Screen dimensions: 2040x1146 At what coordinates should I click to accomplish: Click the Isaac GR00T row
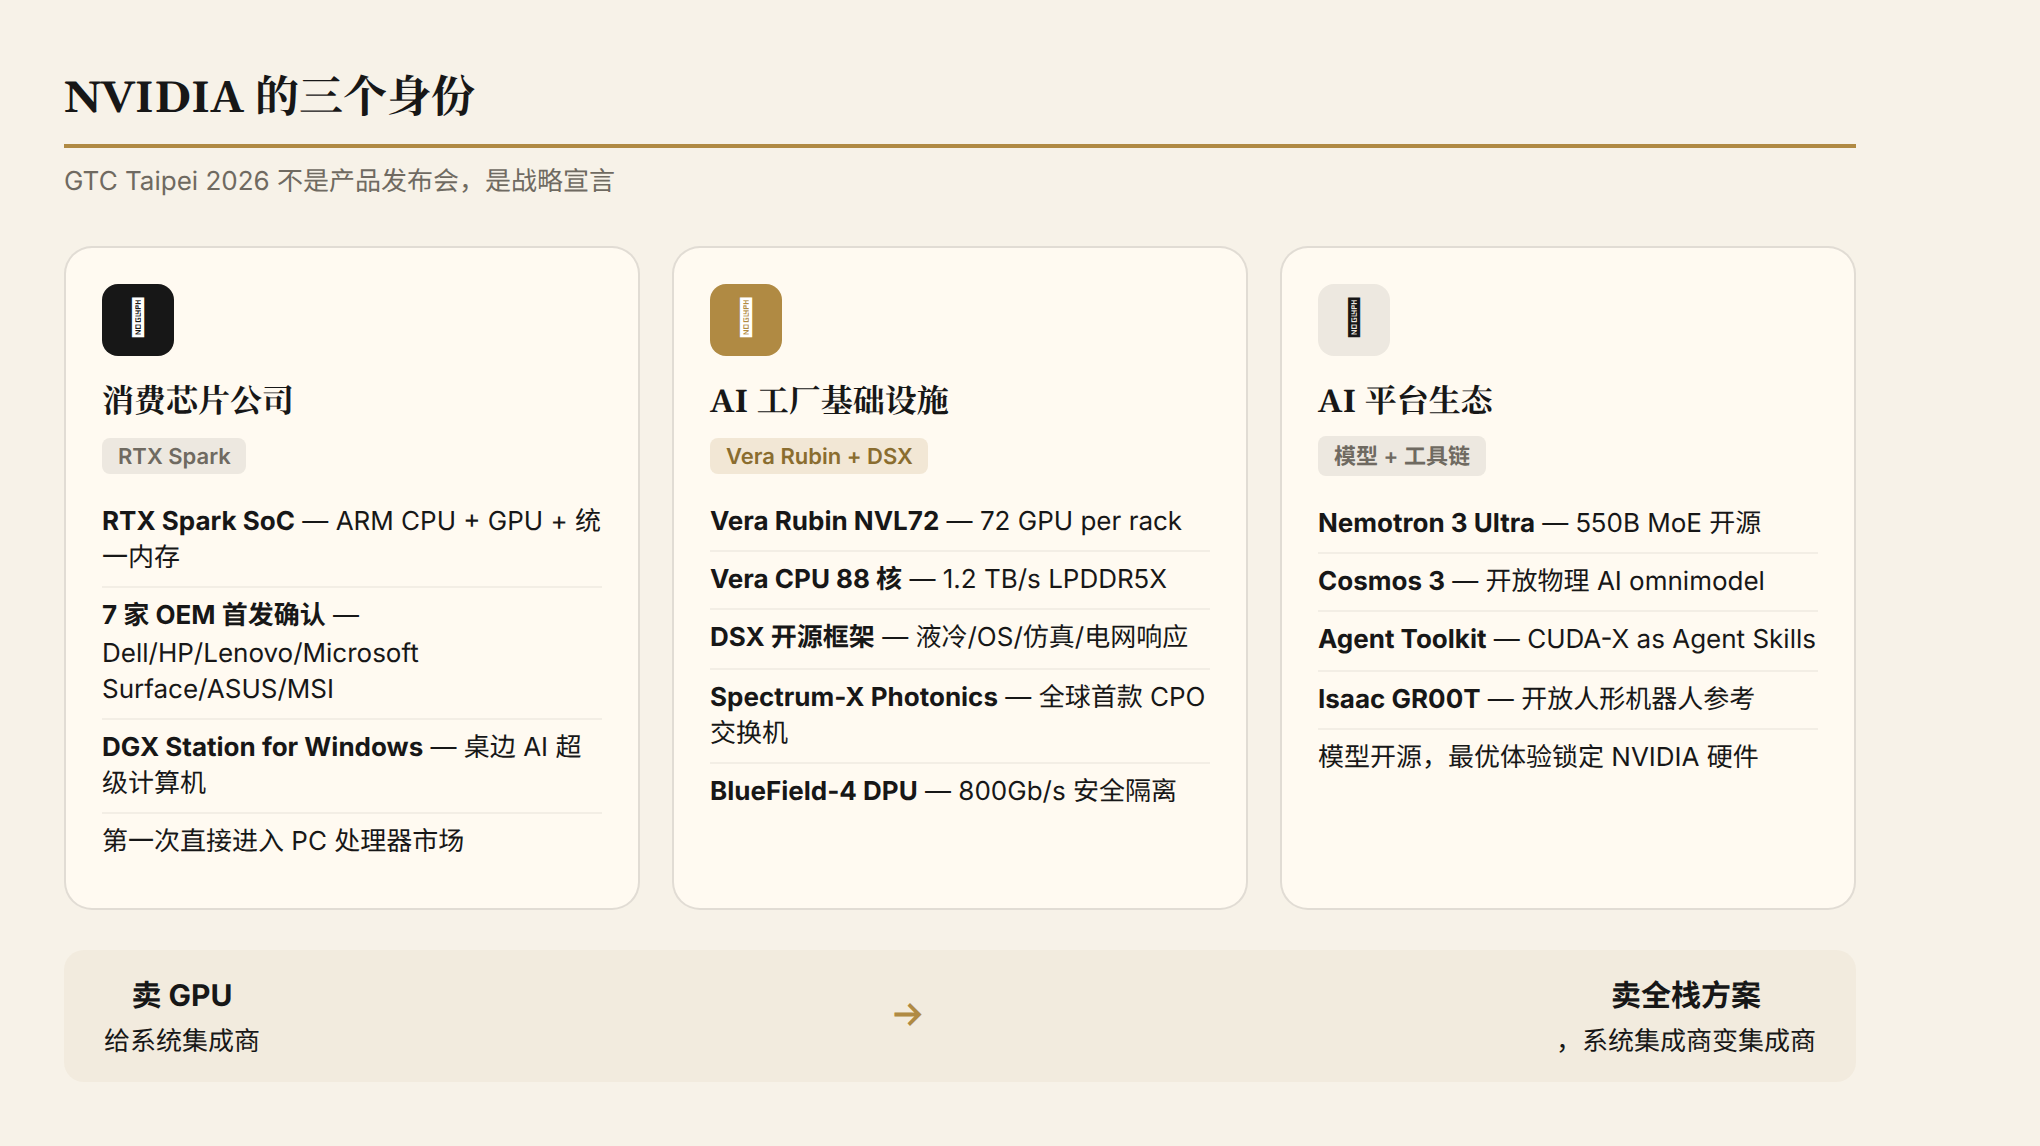(x=1568, y=699)
